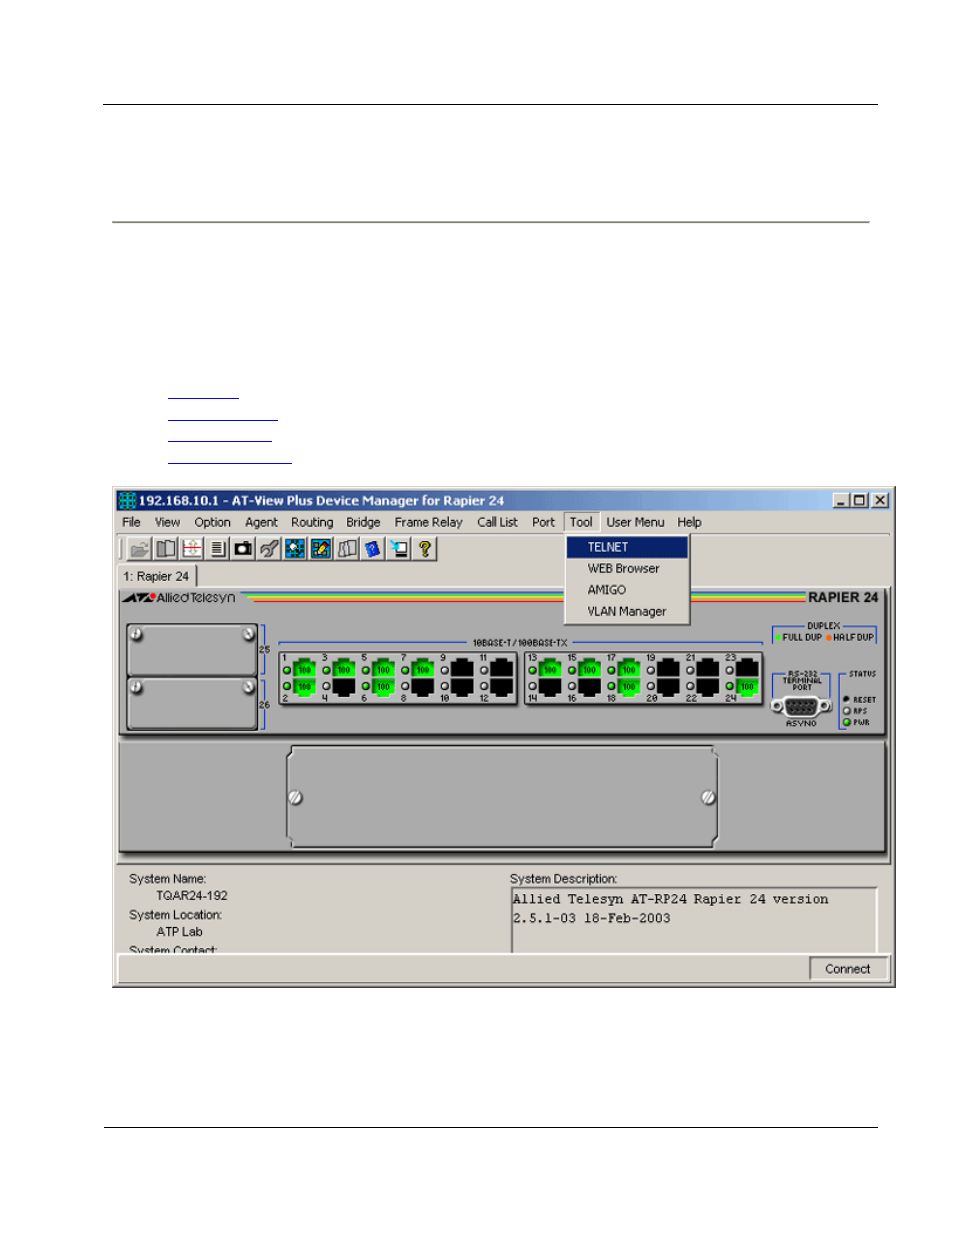
Task: Click the blue help book toolbar icon
Action: (373, 548)
